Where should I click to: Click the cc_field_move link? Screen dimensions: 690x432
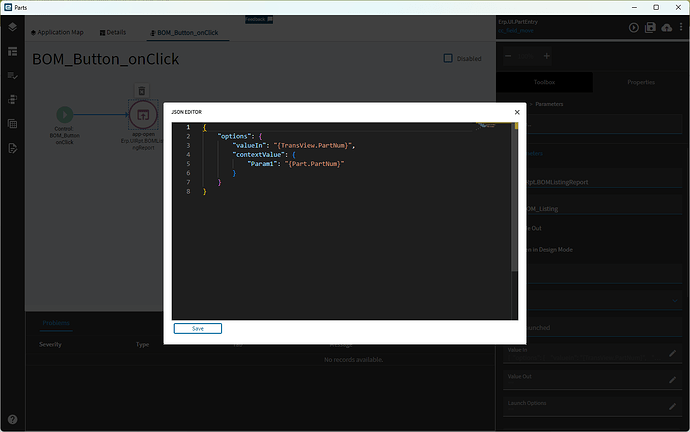(516, 31)
